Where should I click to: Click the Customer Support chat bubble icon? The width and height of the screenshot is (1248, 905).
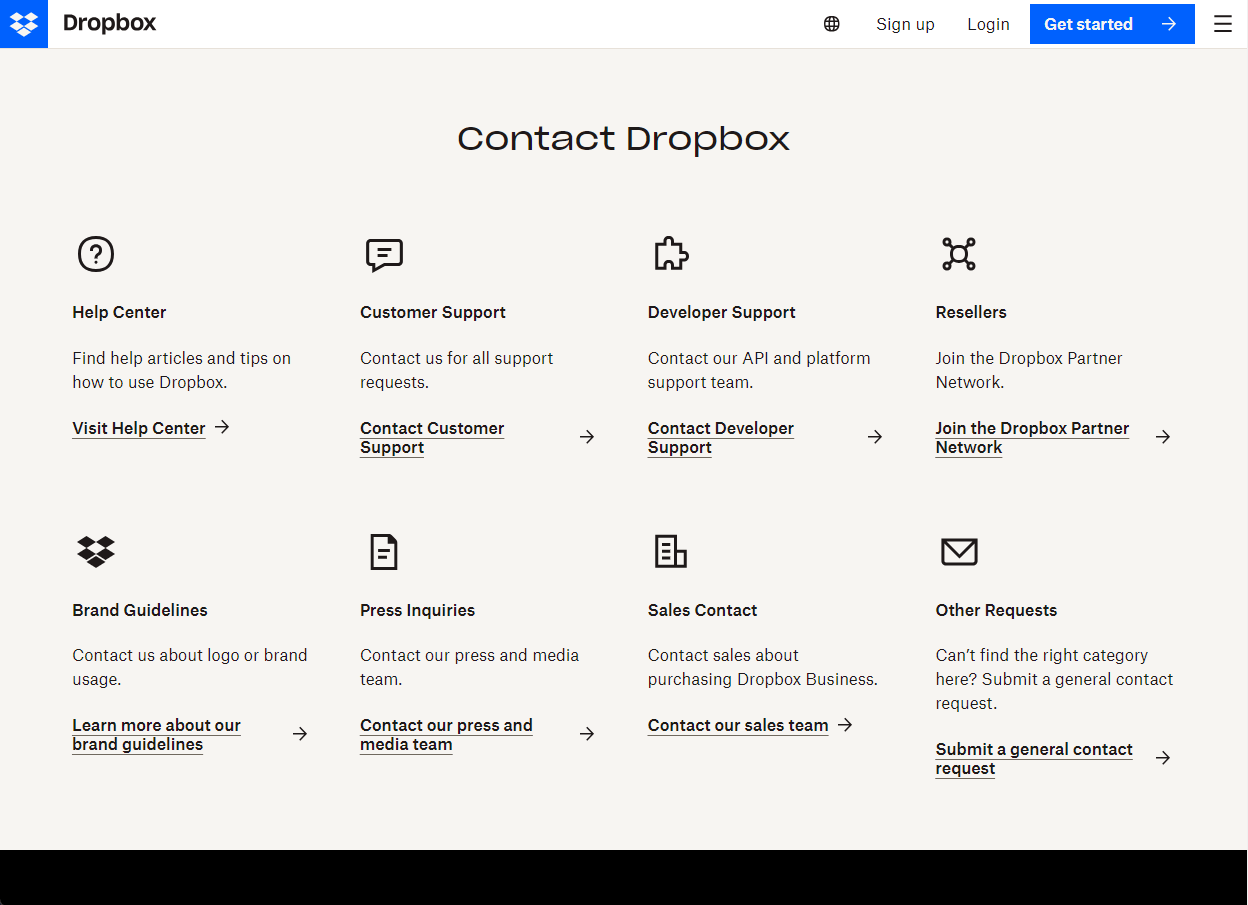pyautogui.click(x=384, y=255)
